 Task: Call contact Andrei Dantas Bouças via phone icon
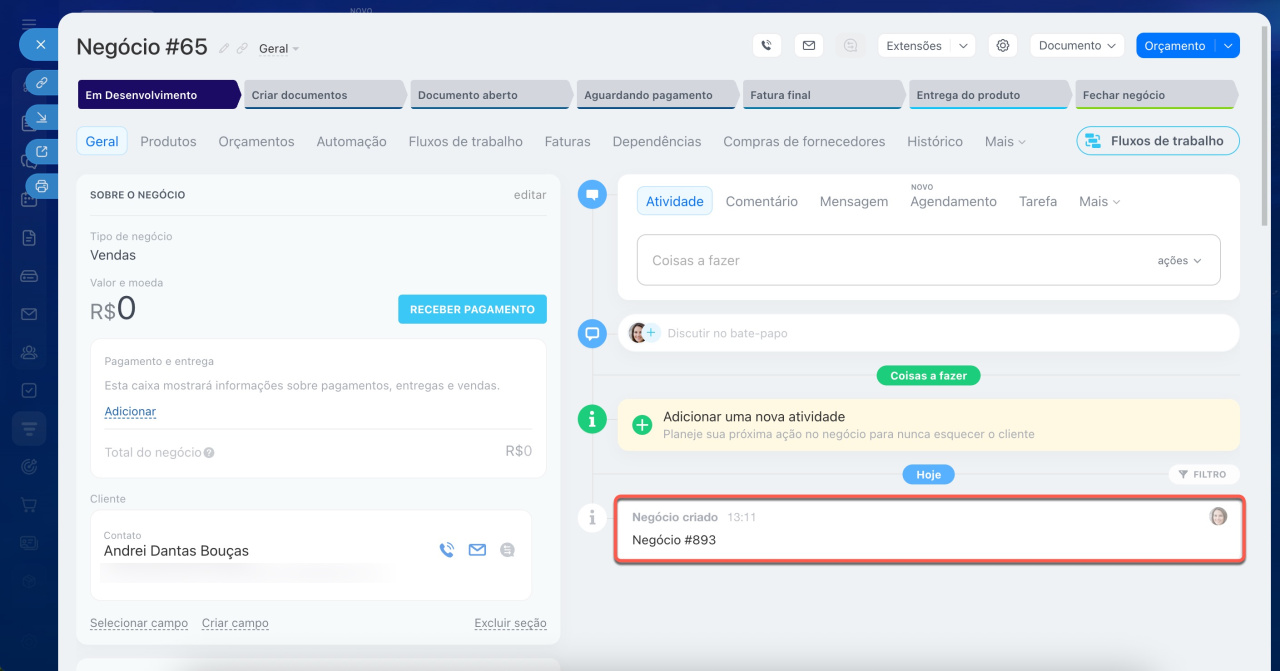pos(447,550)
